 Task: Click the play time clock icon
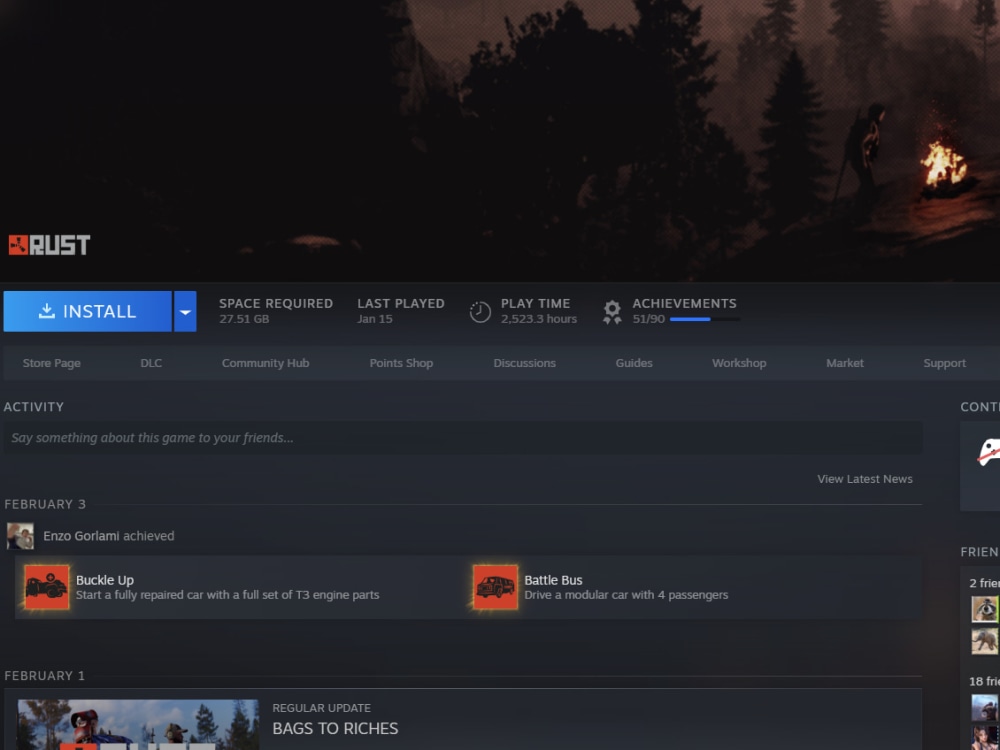coord(480,312)
